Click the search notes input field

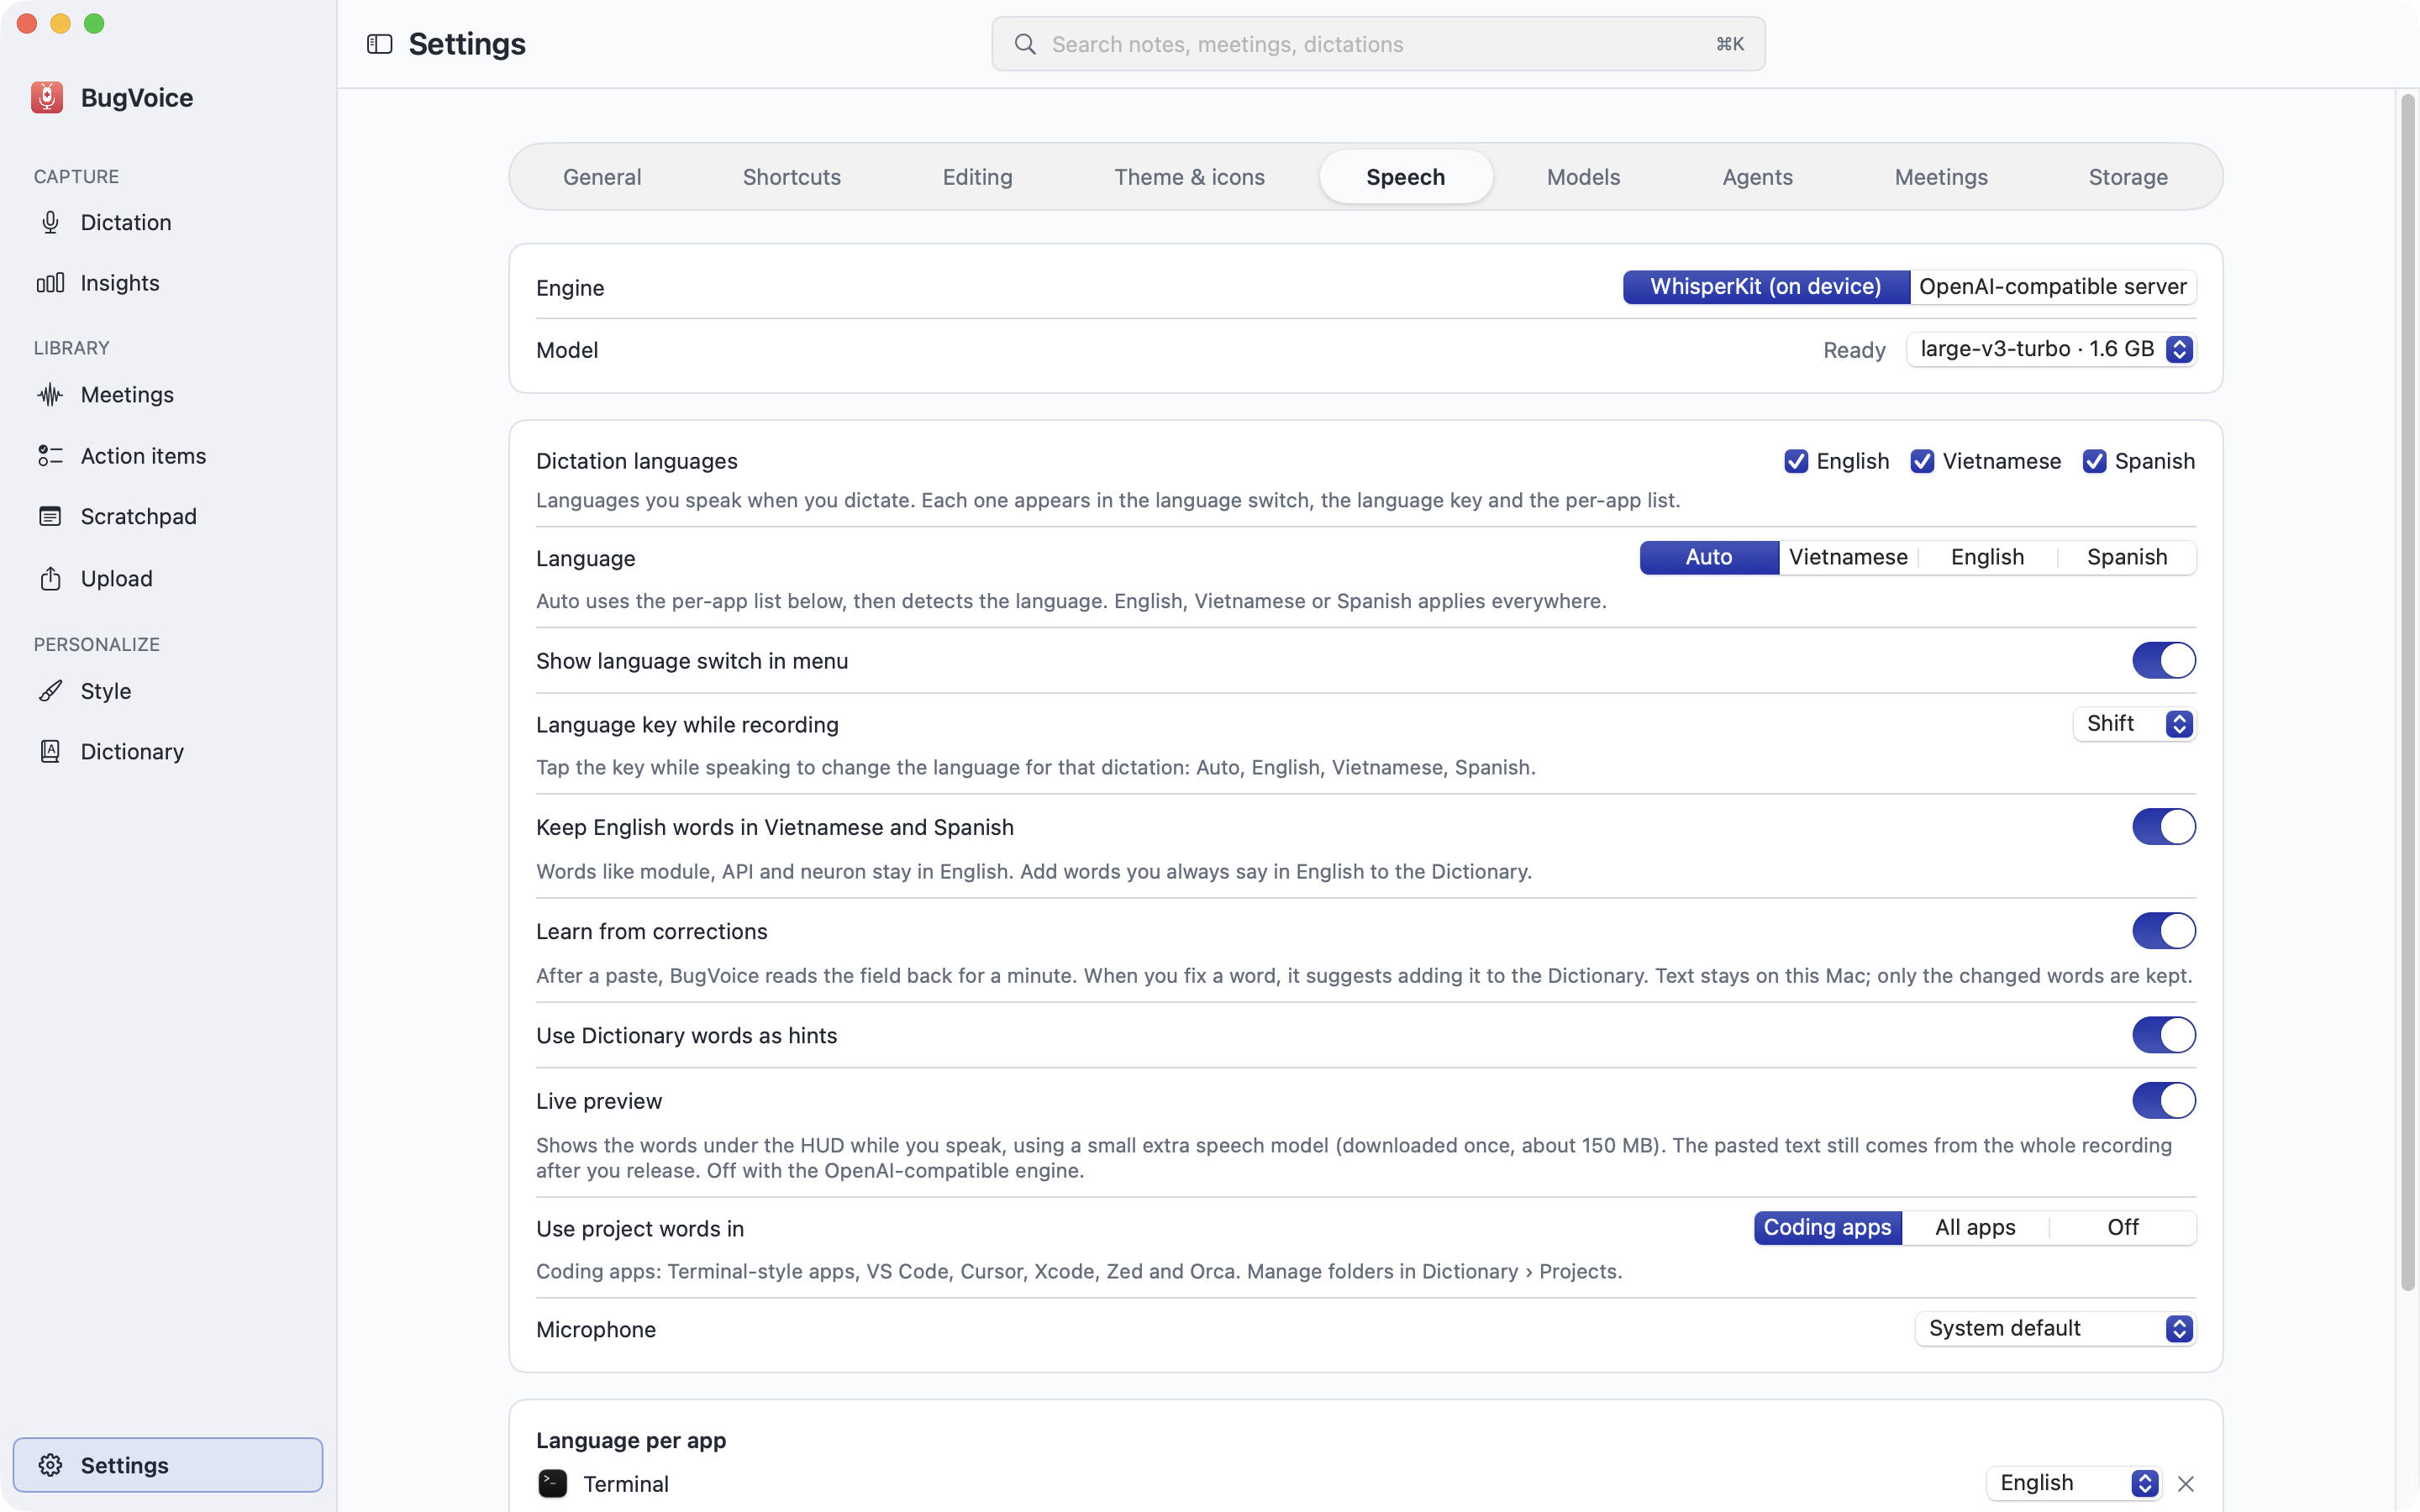point(1378,44)
